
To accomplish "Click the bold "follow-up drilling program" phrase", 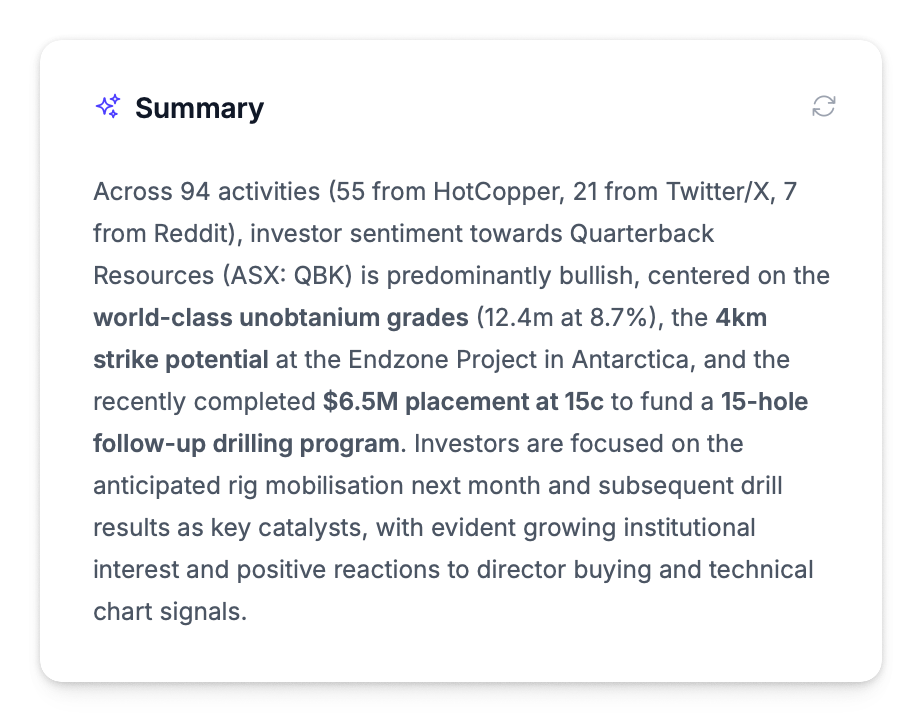I will point(246,443).
